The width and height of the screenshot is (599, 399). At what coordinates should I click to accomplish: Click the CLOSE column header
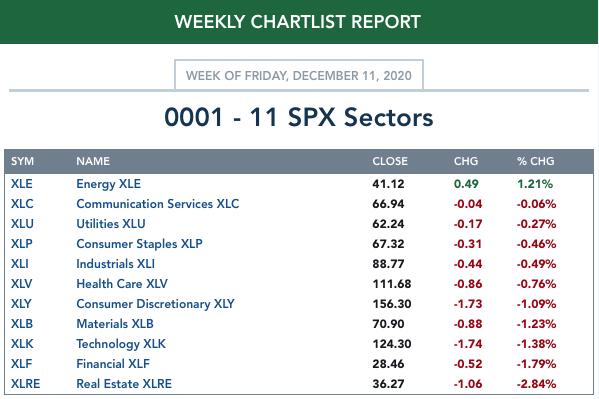pos(390,161)
